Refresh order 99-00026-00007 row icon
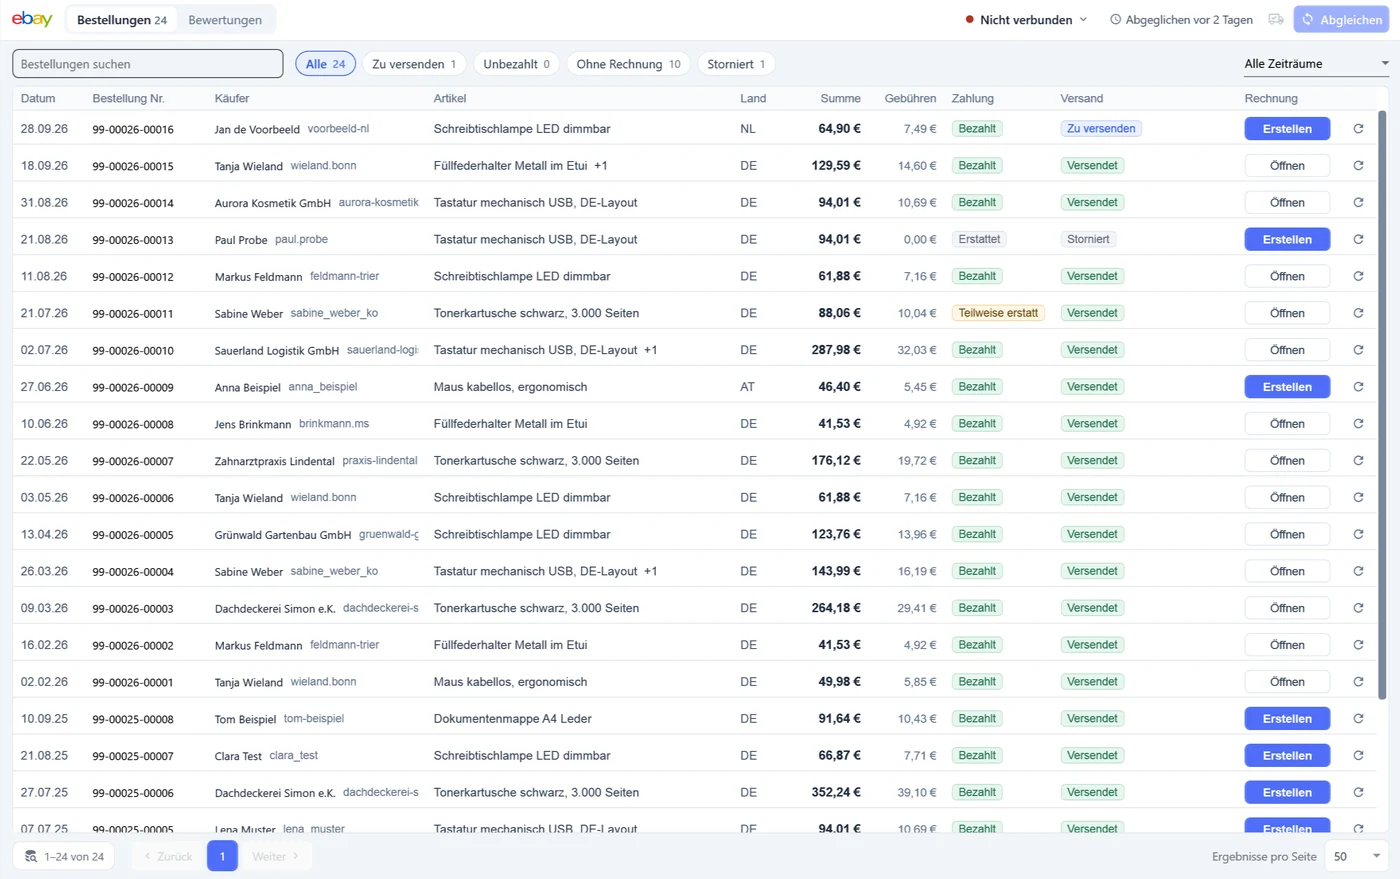Viewport: 1400px width, 879px height. [x=1358, y=461]
